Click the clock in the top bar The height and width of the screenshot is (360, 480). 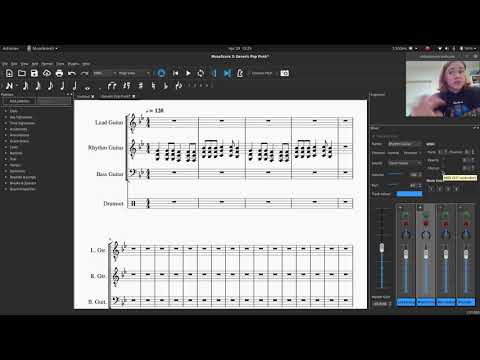click(x=240, y=49)
